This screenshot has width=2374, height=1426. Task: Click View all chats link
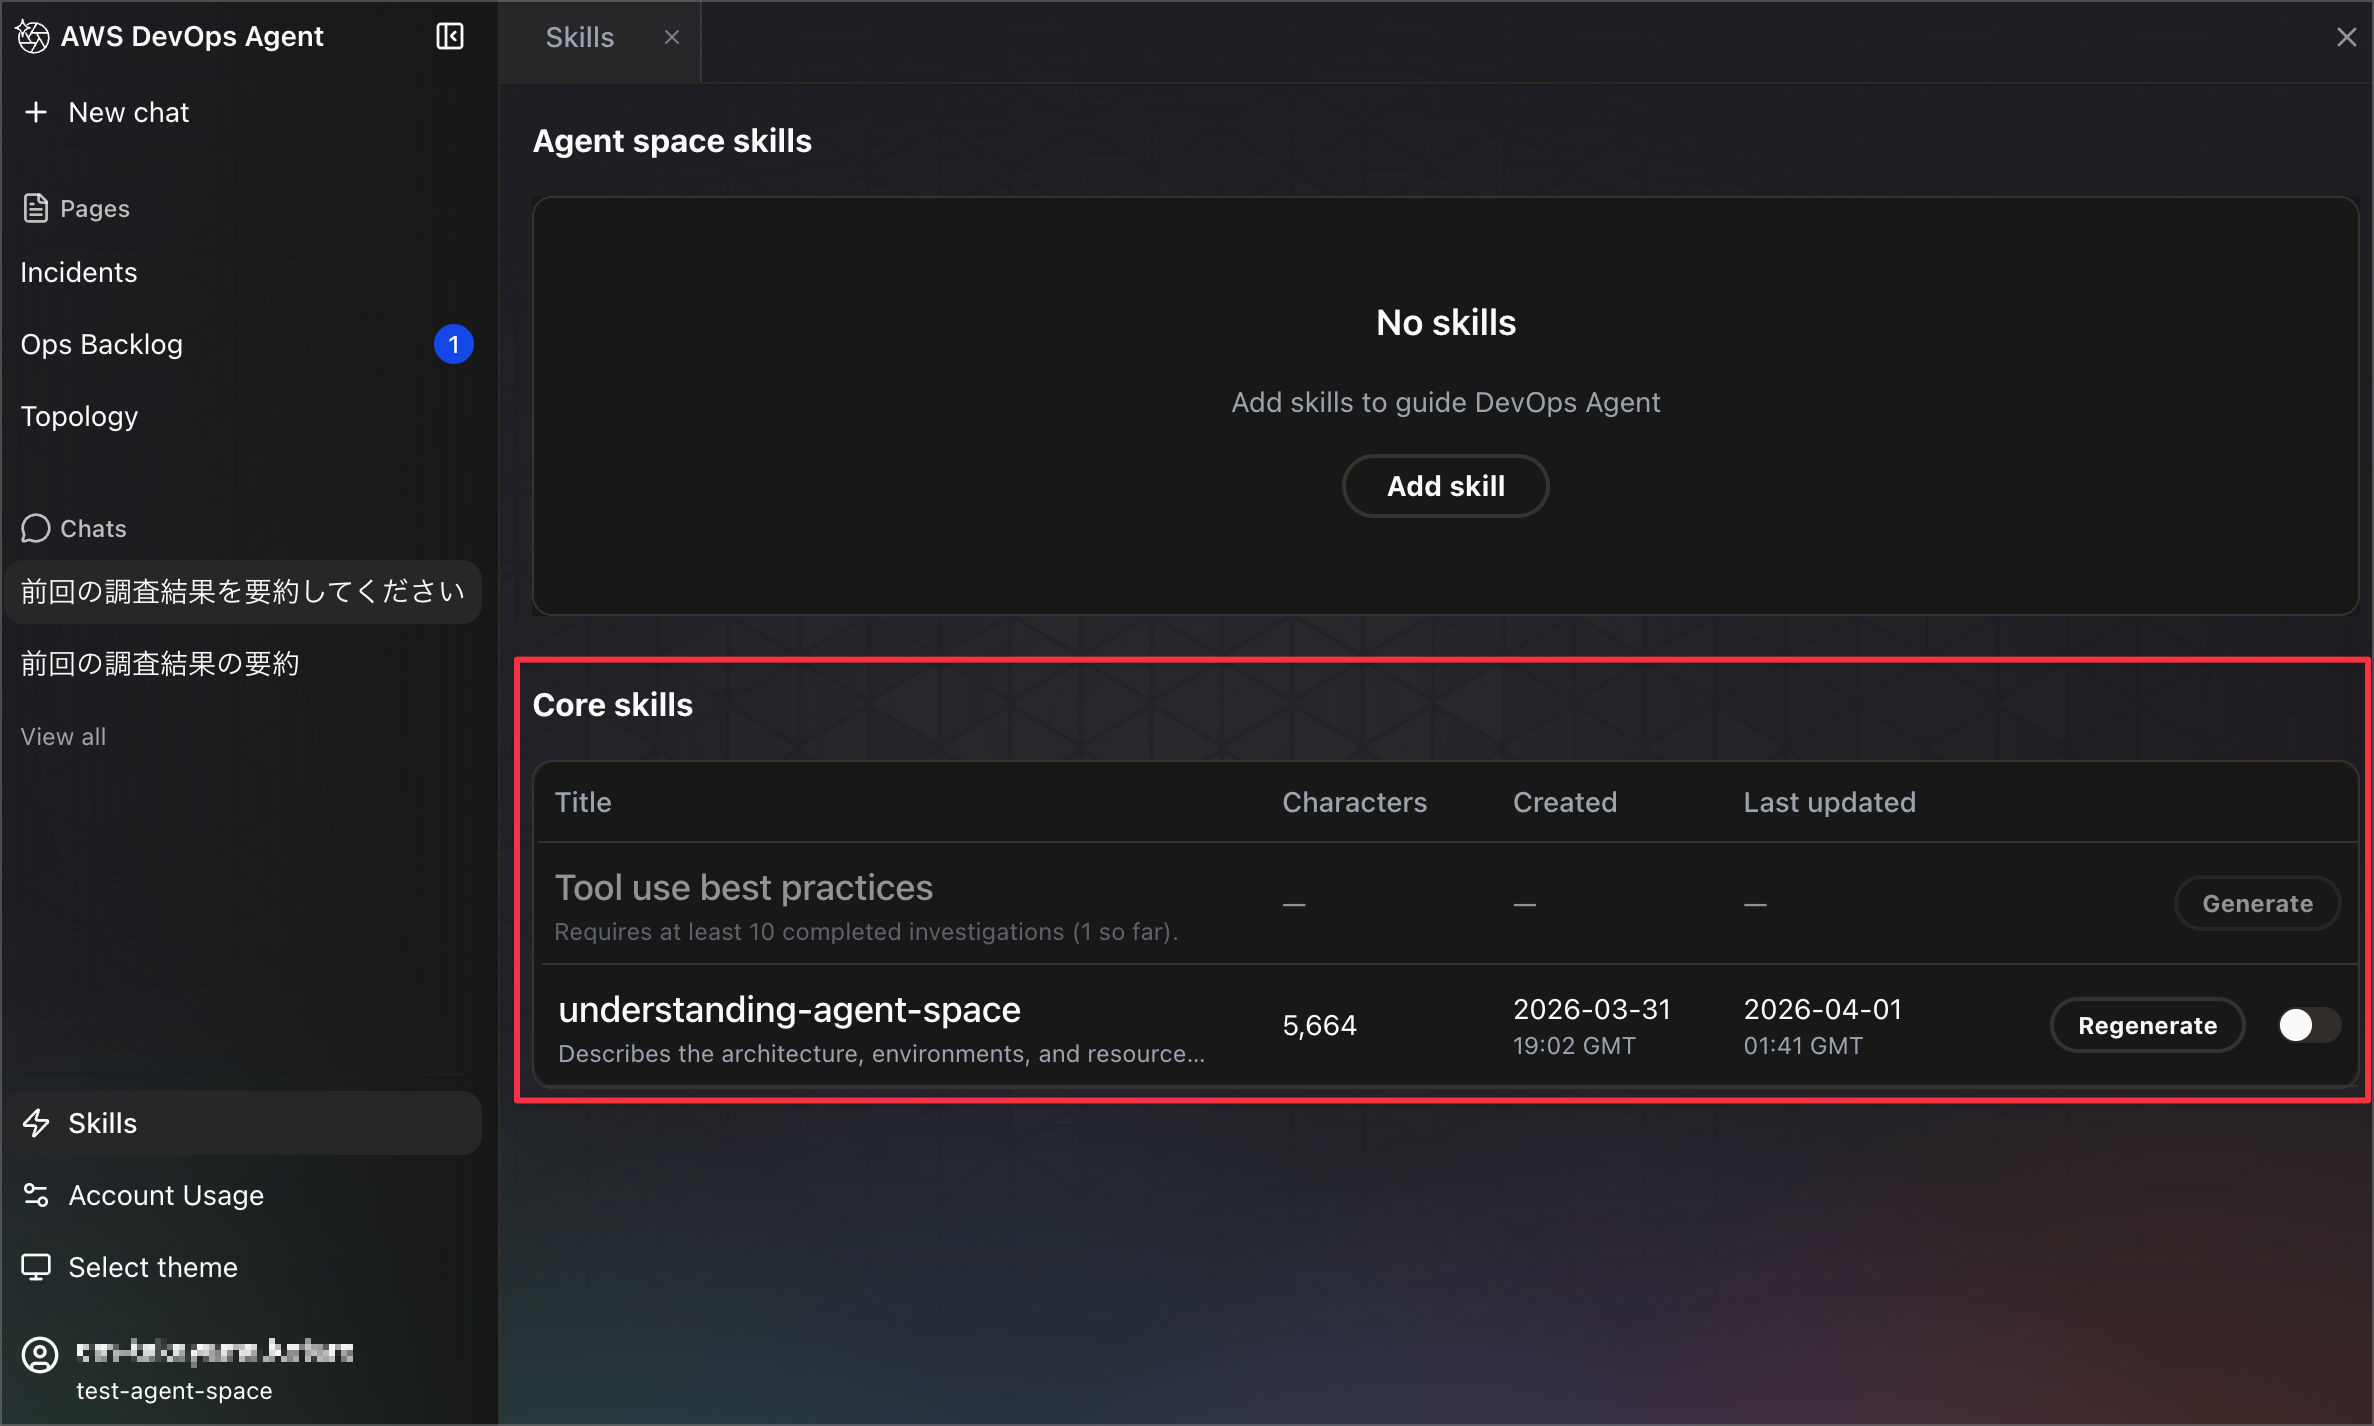click(63, 736)
